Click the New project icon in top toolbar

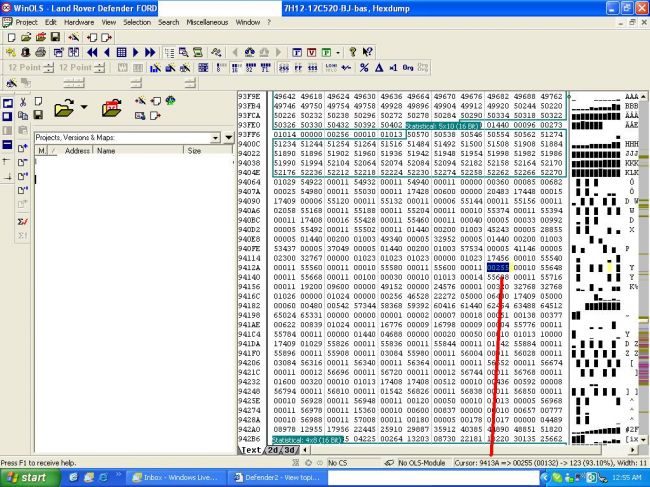(x=12, y=38)
